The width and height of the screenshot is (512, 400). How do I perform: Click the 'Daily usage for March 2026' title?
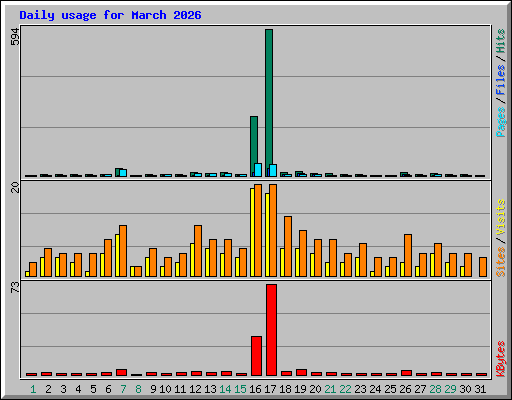[x=110, y=15]
